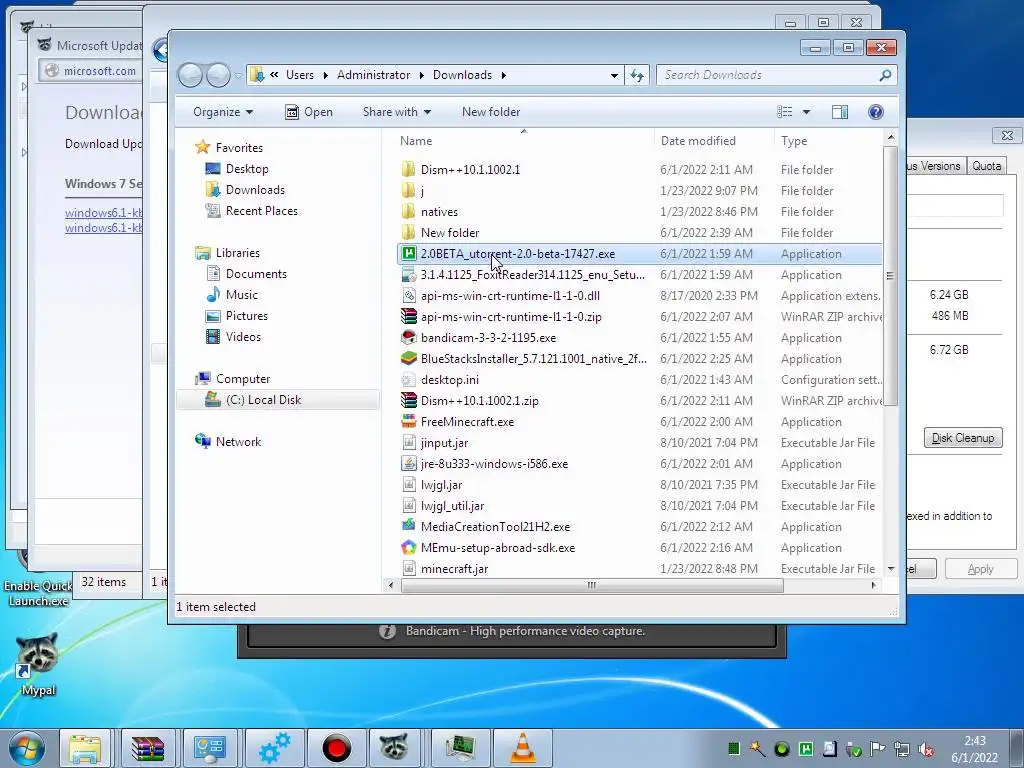
Task: Expand the address bar history dropdown
Action: 614,76
